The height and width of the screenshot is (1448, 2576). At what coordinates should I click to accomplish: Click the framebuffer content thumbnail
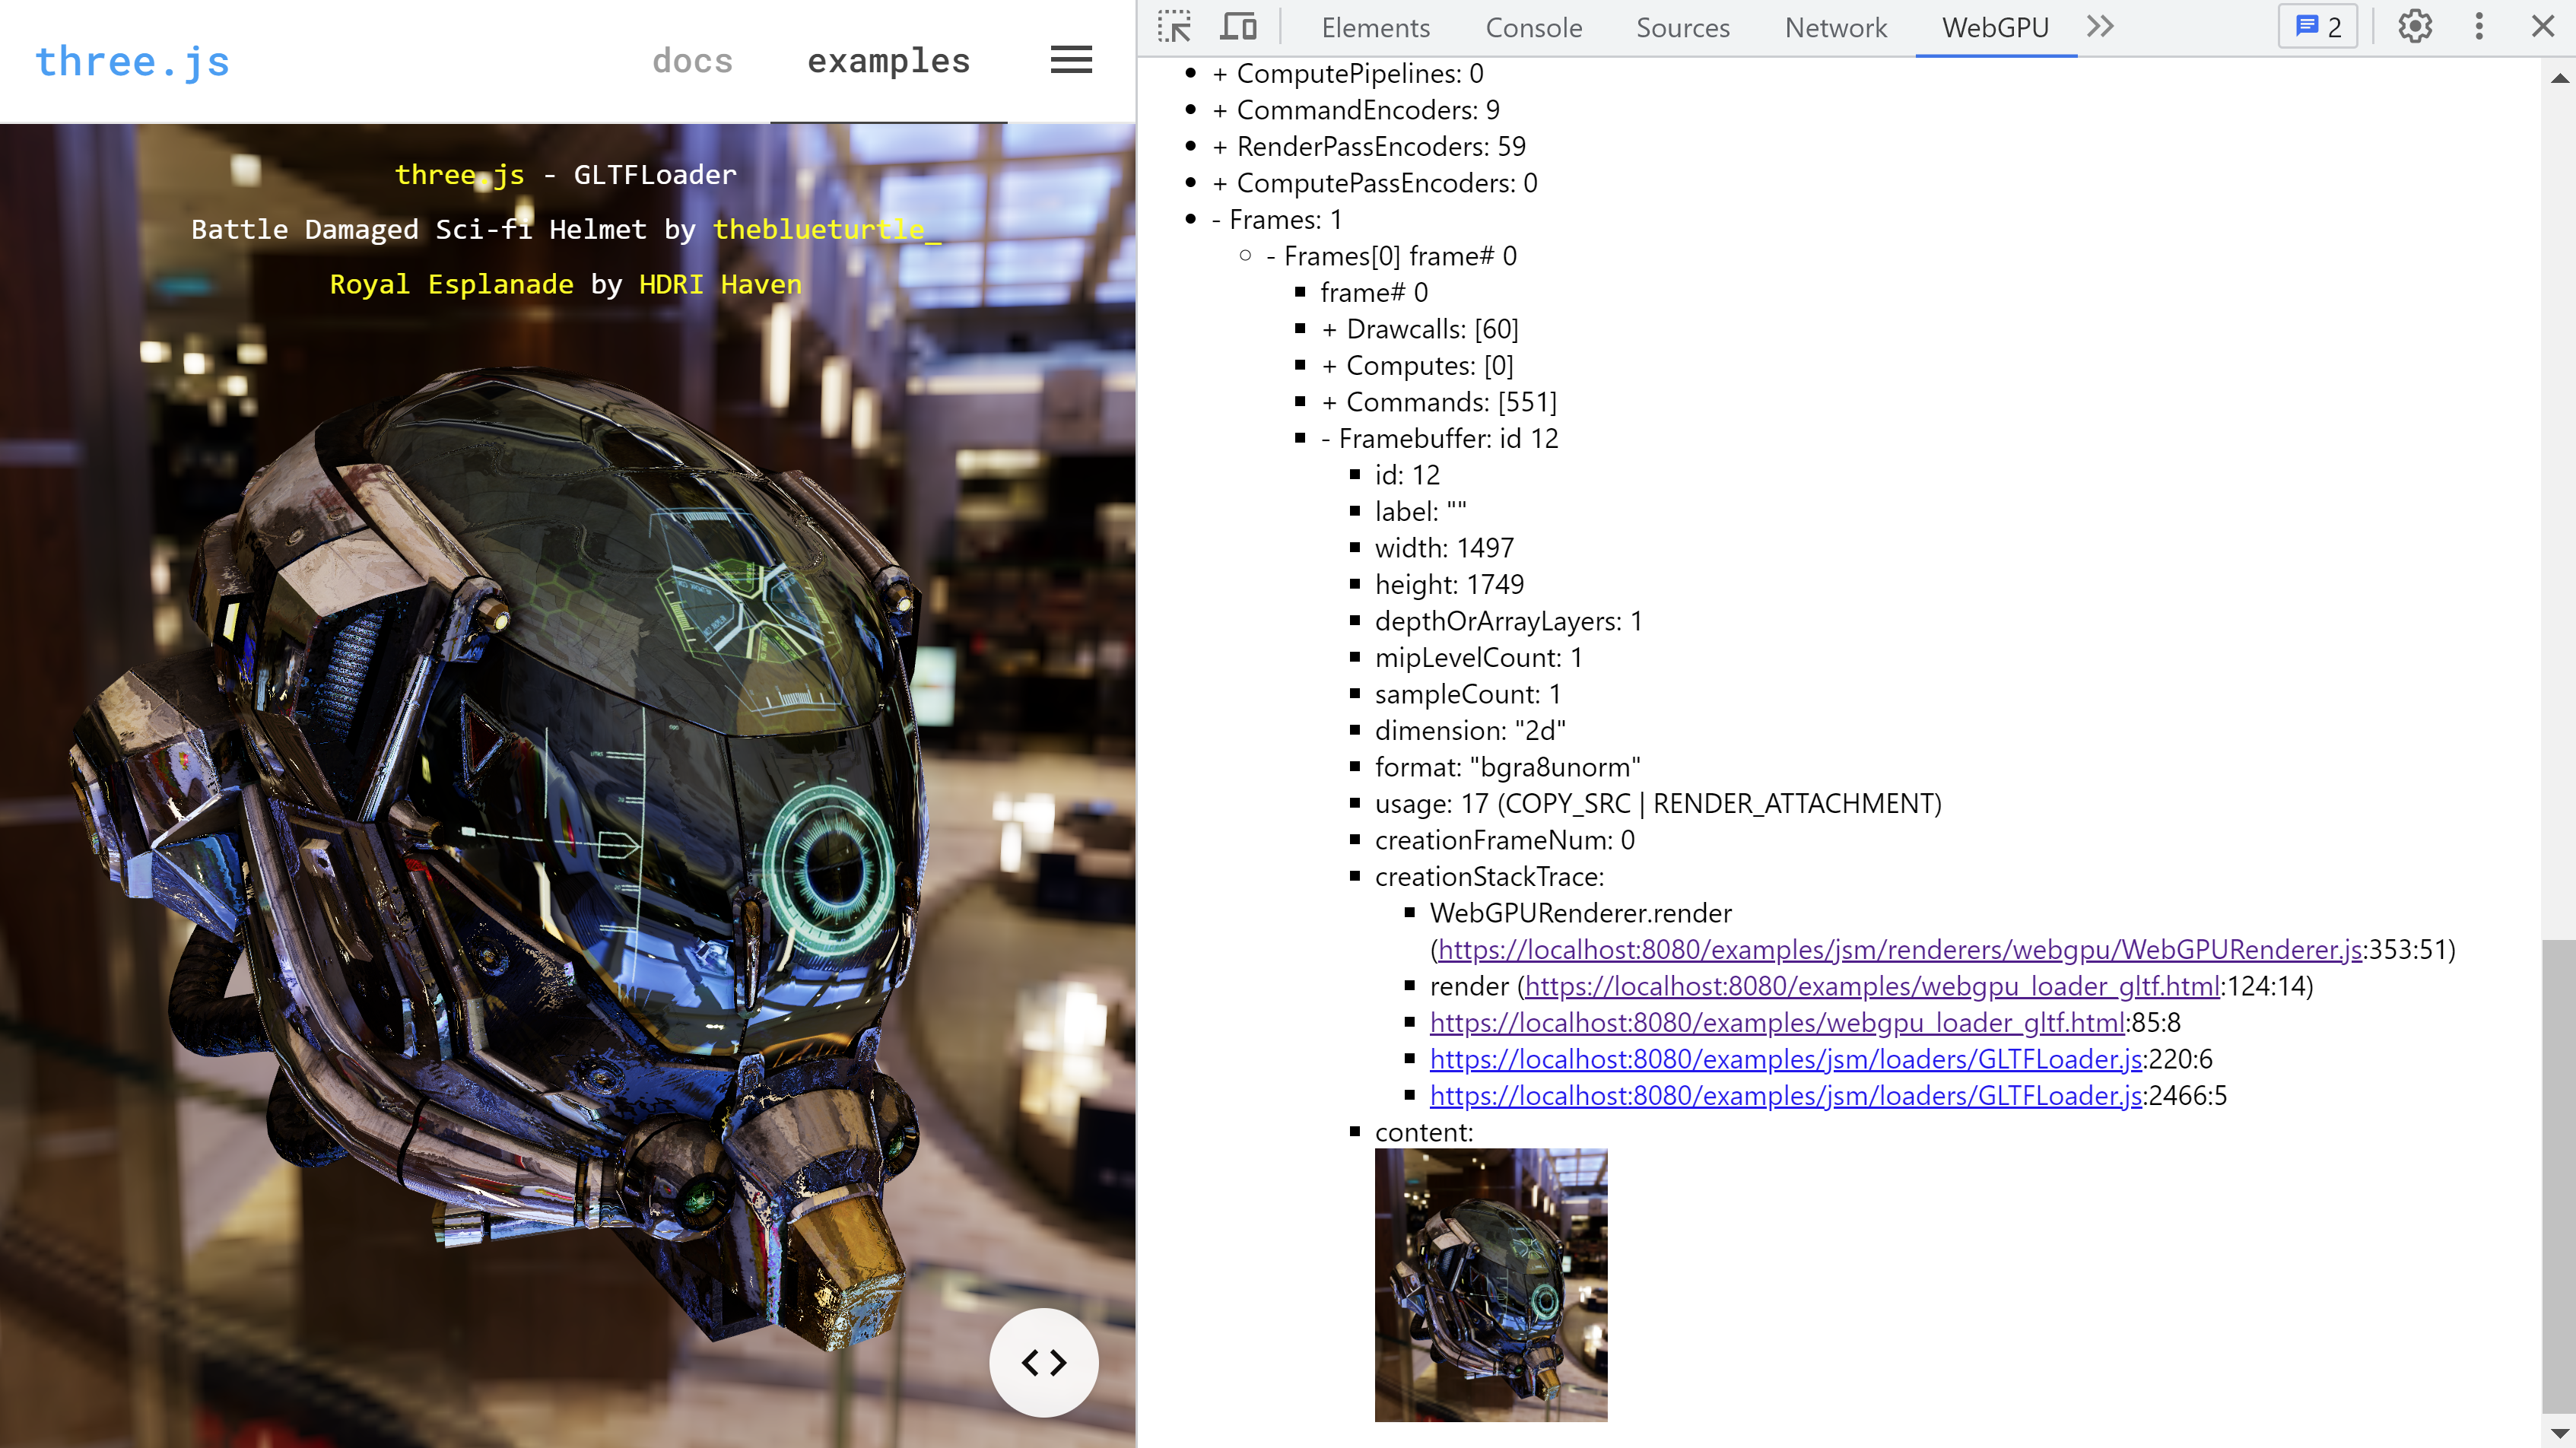1490,1284
